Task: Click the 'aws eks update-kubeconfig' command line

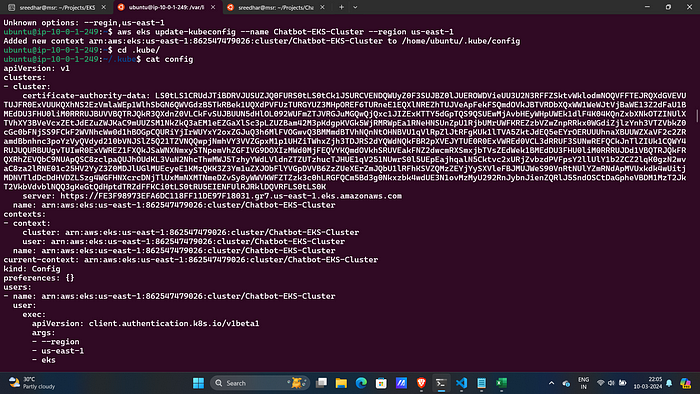Action: point(285,32)
